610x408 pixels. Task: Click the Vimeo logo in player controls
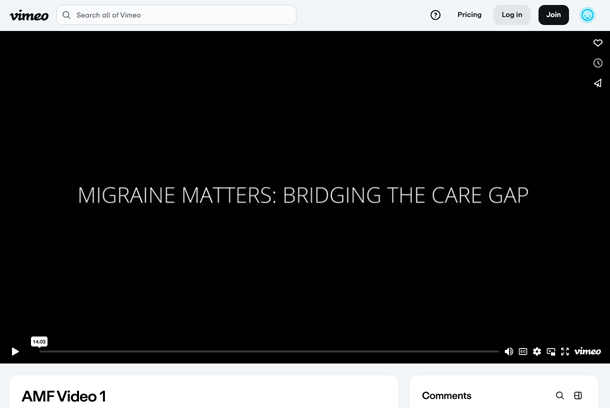pyautogui.click(x=587, y=351)
